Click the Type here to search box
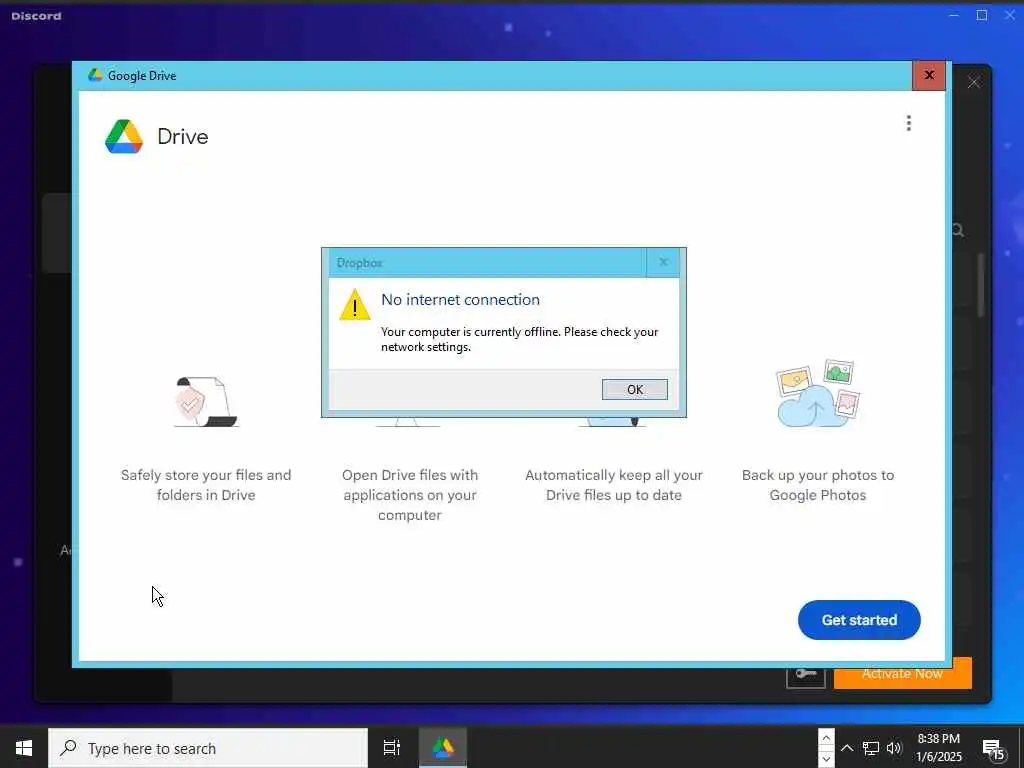 208,748
